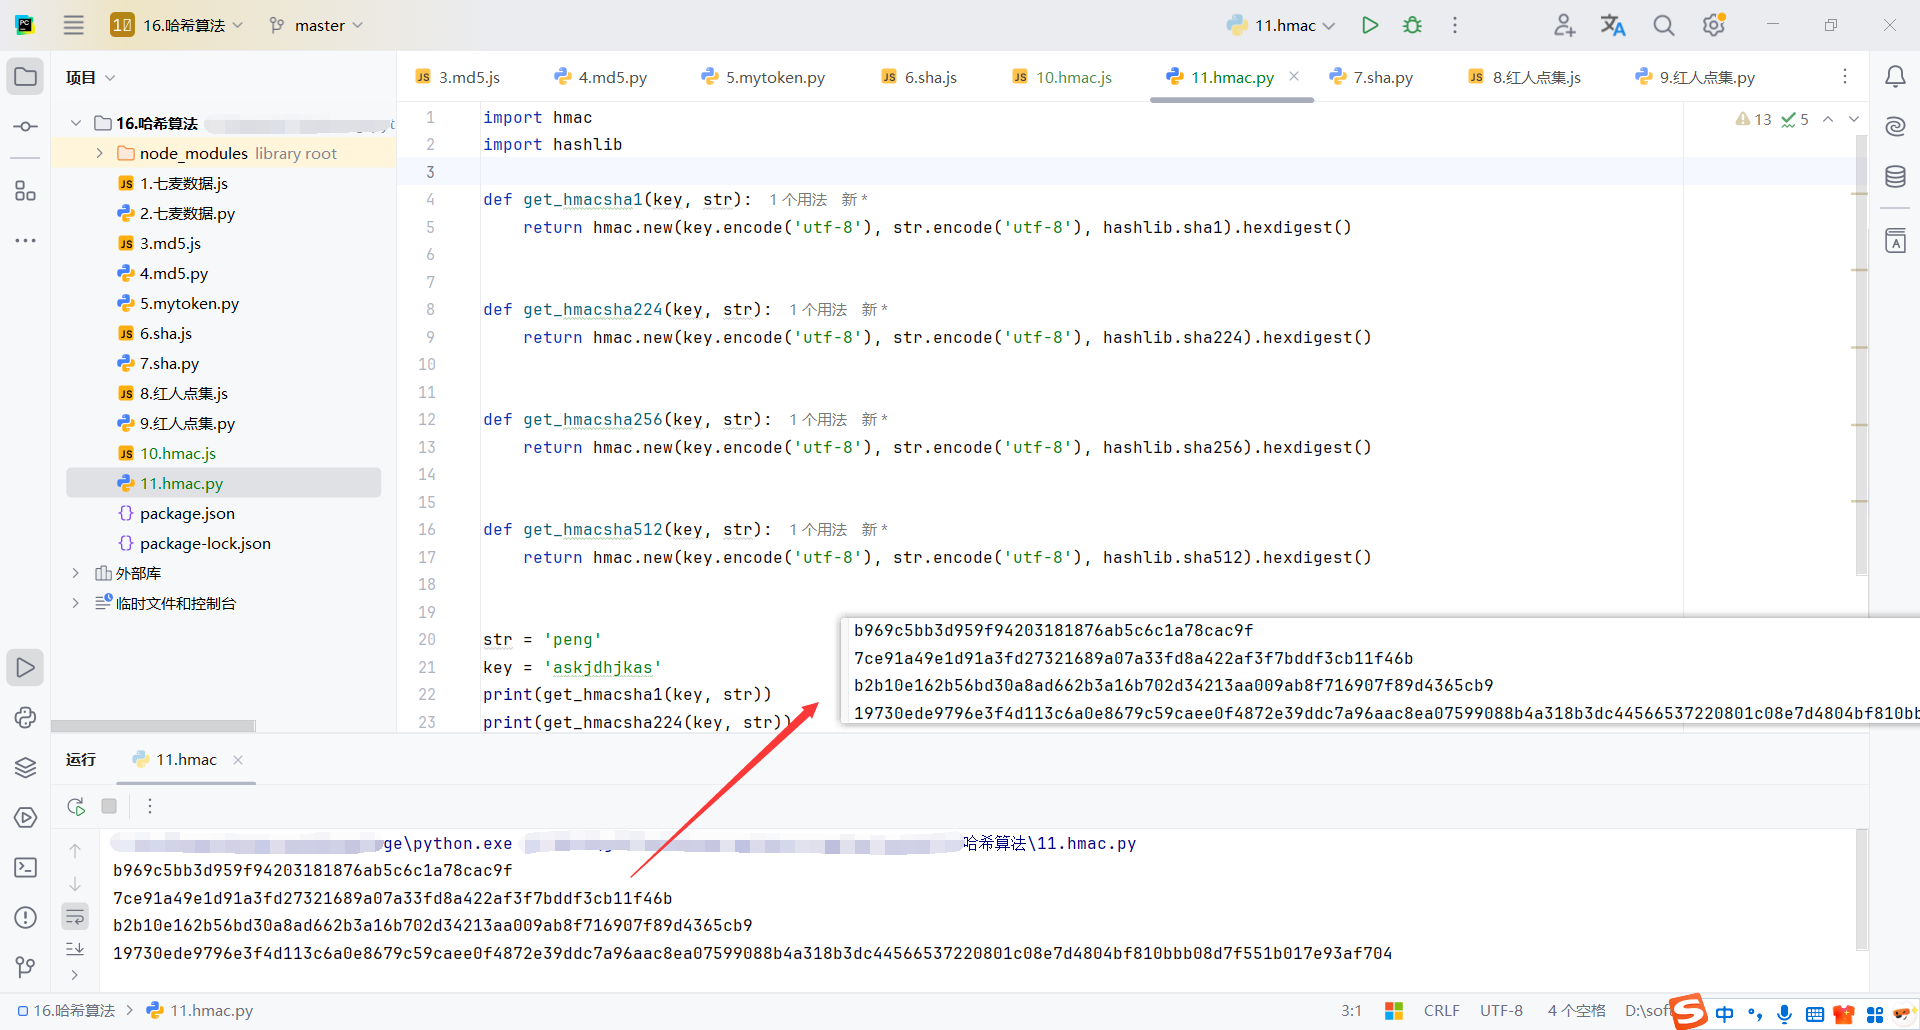Switch to the 10.hmac.js tab
Screen dimensions: 1920x1030
[x=1062, y=77]
